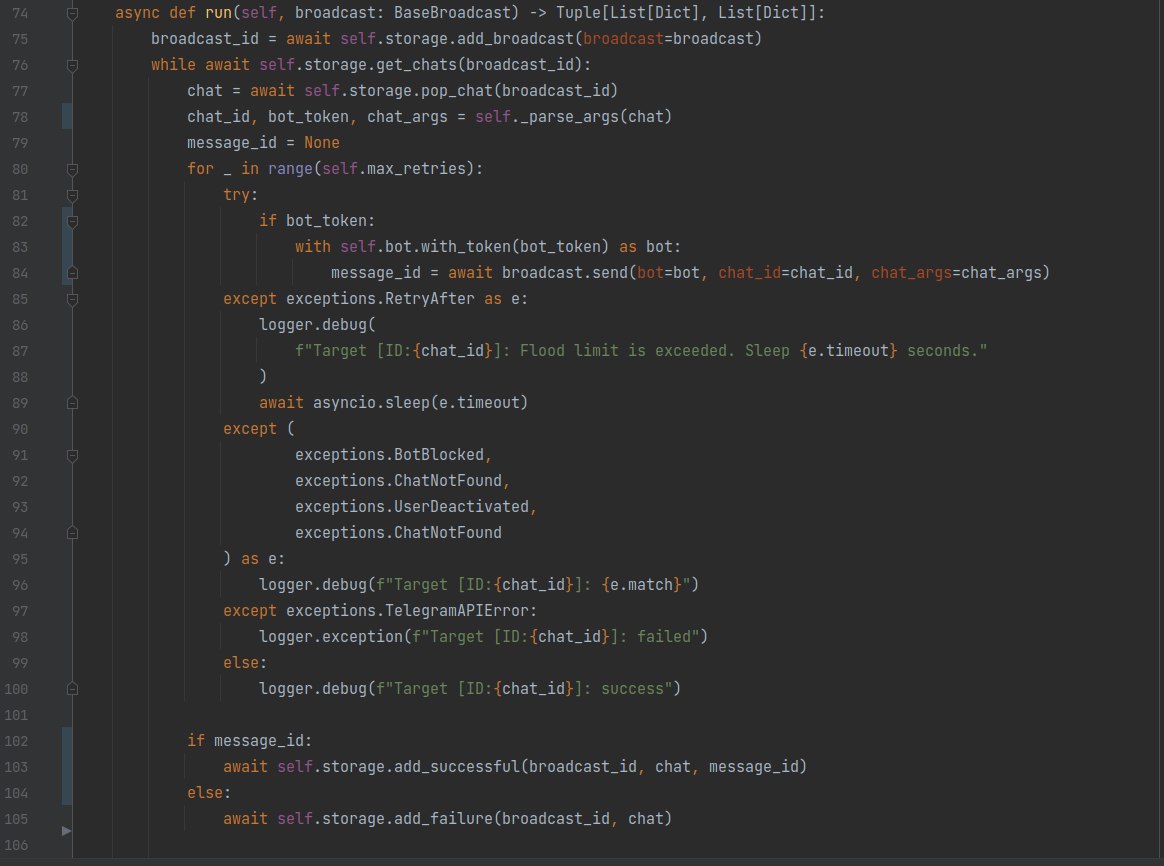Click 'logger.exception' call on line 98

pos(331,636)
